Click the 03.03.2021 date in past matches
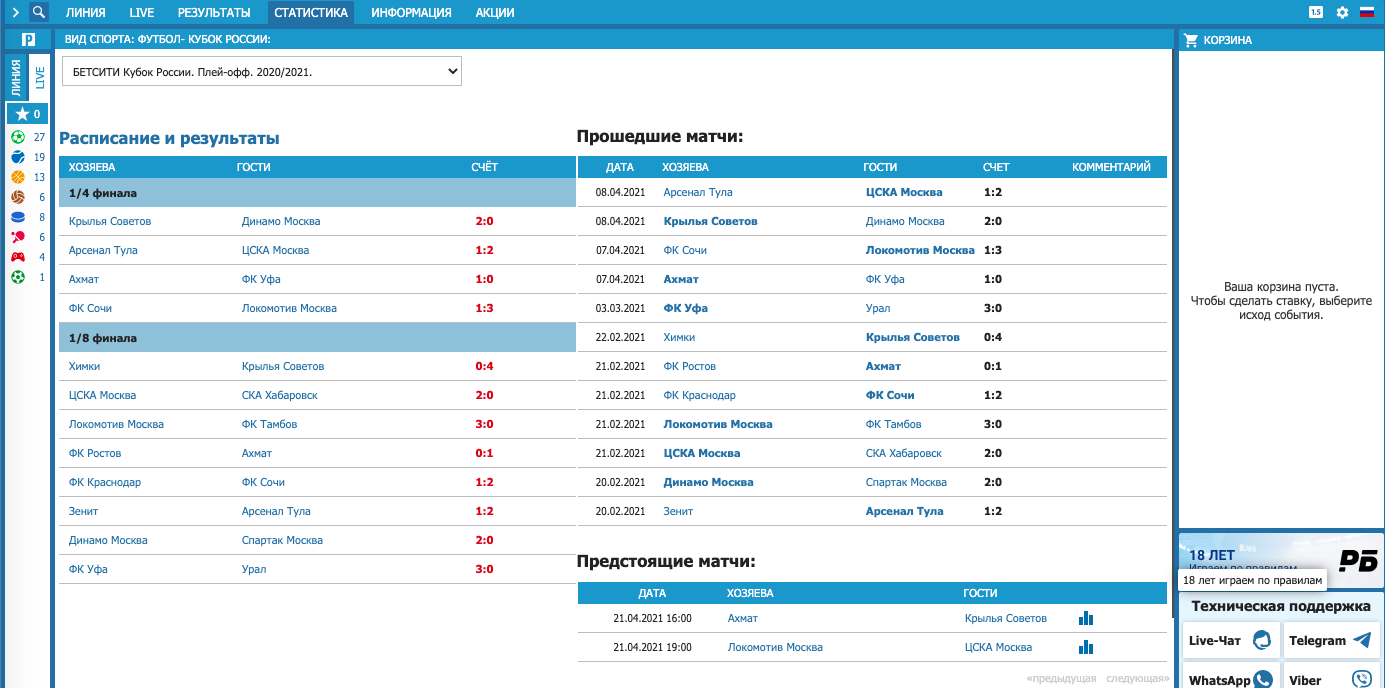 click(x=620, y=308)
